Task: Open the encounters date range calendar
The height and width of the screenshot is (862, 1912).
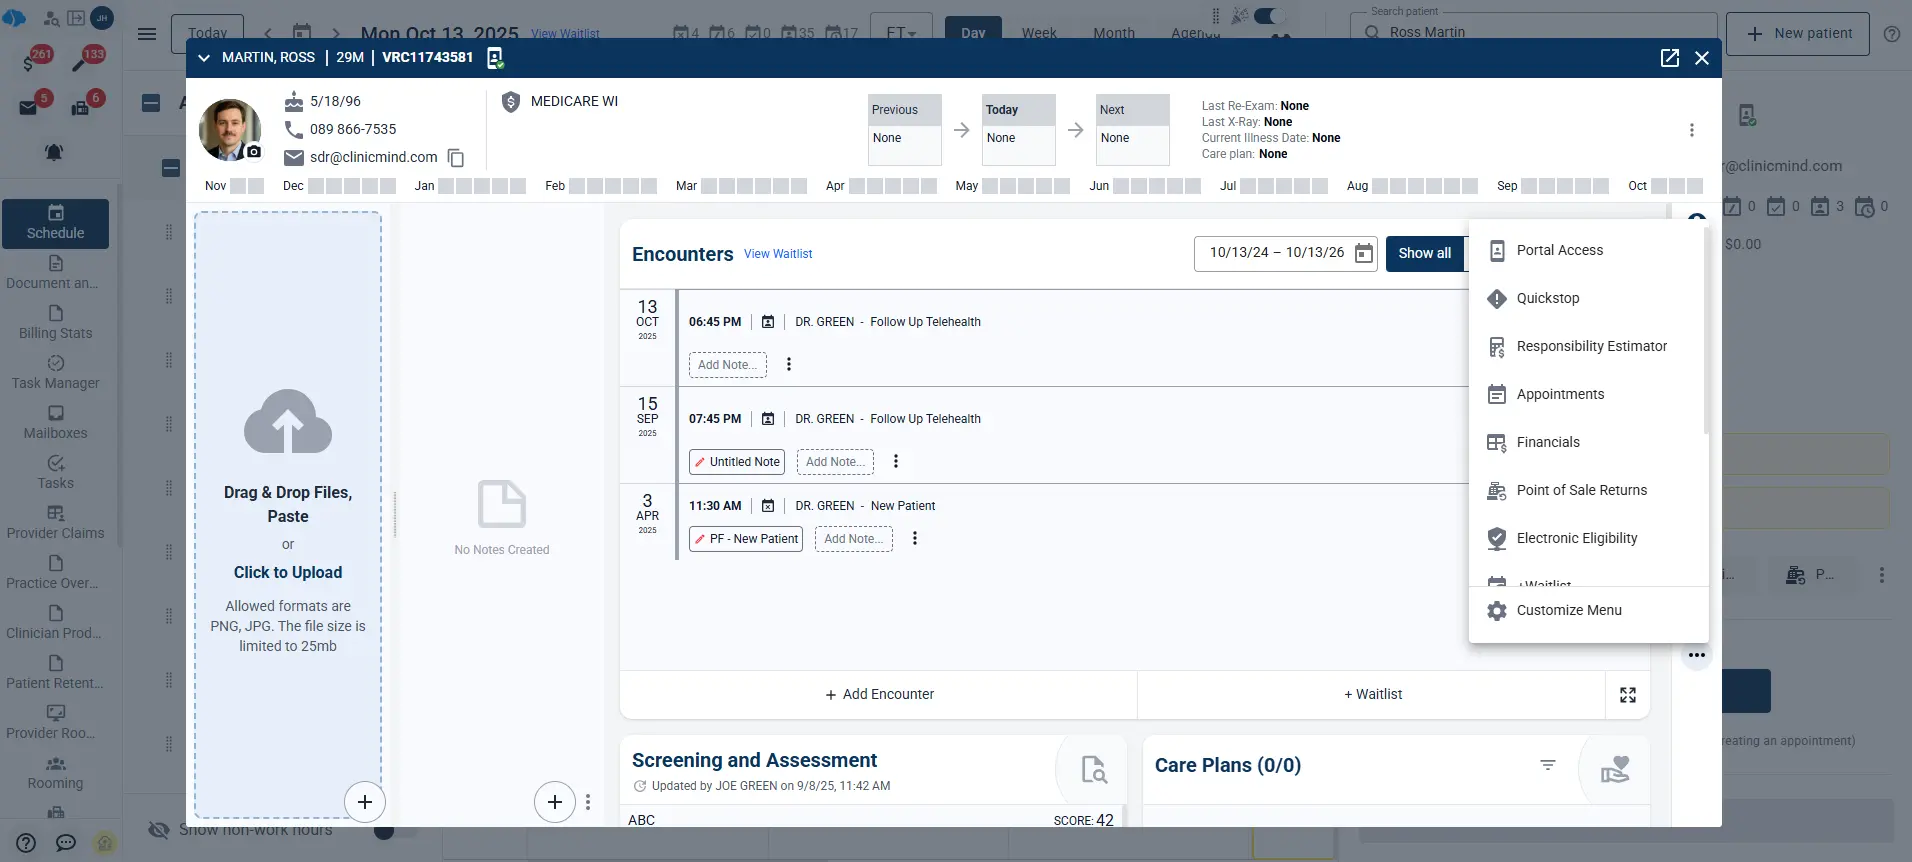Action: tap(1363, 254)
